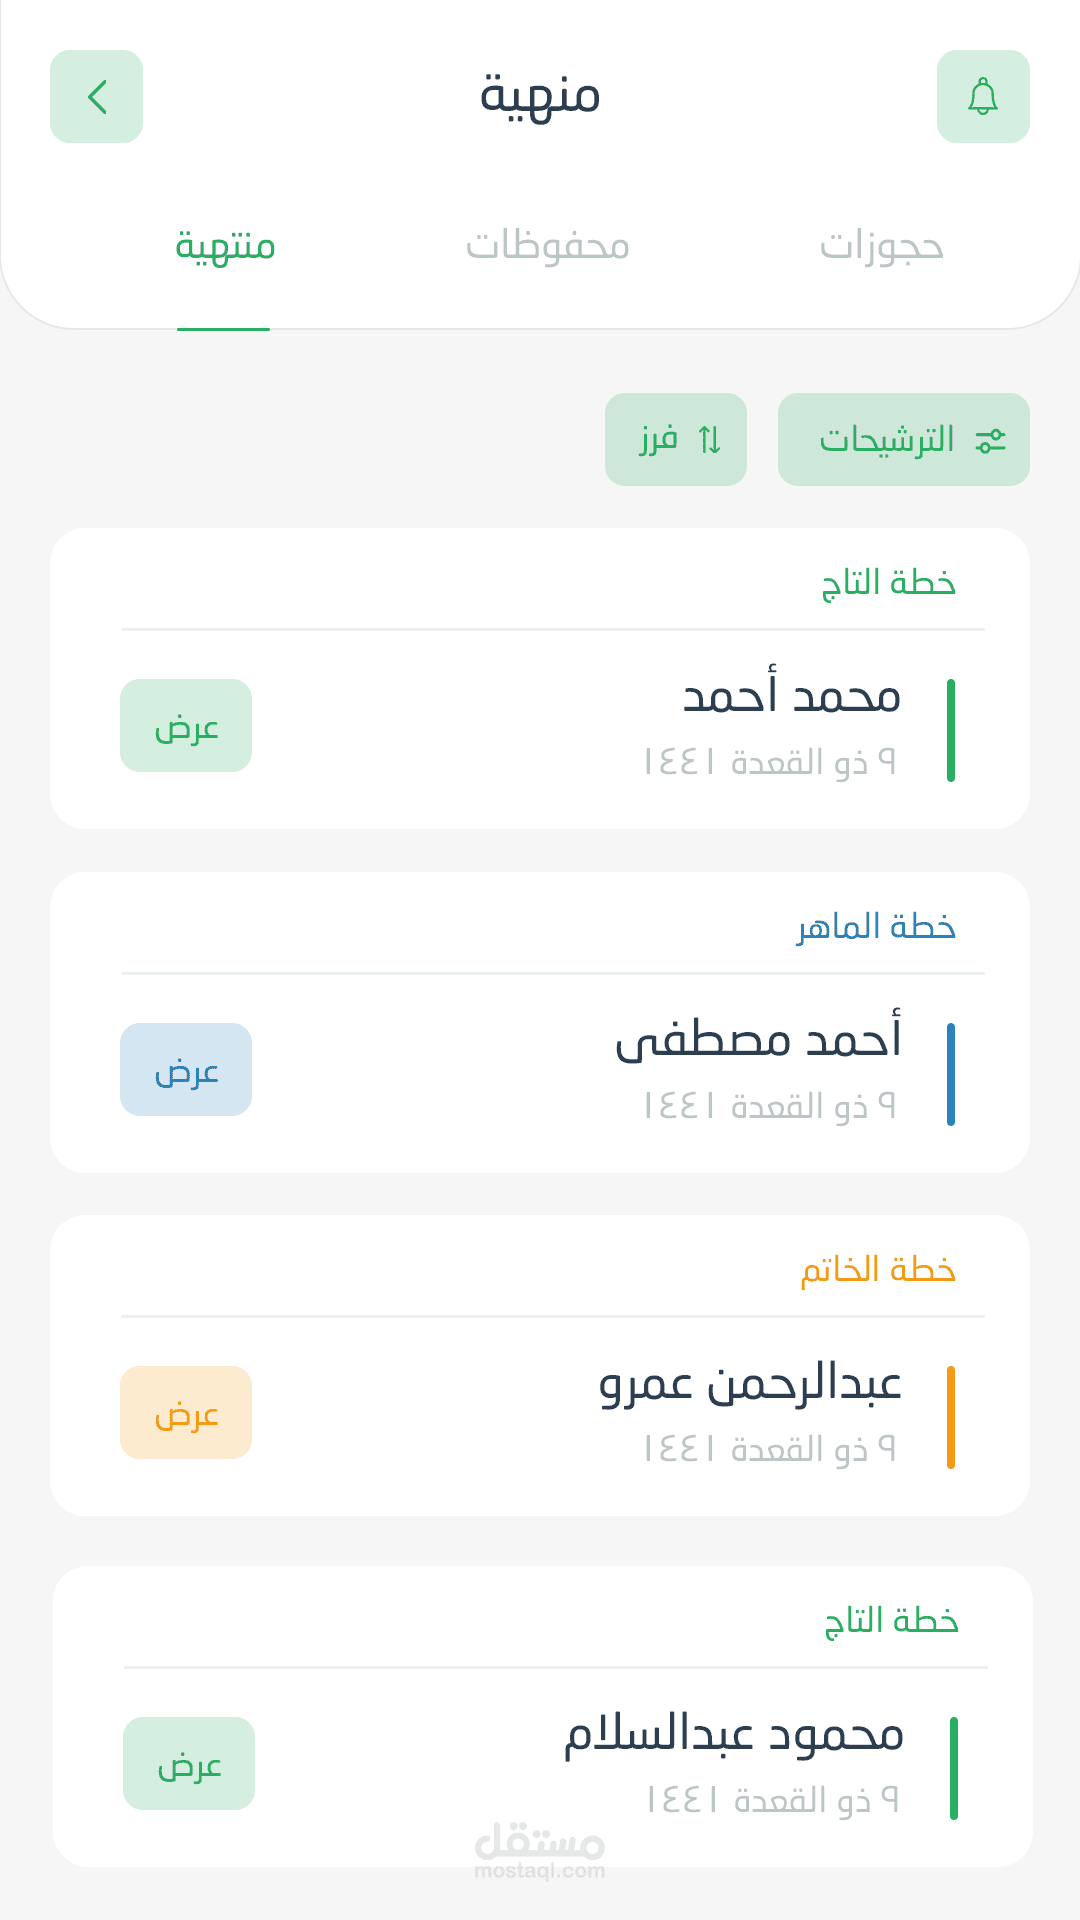The height and width of the screenshot is (1920, 1080).
Task: Click the خطة الخاتم plan label
Action: click(x=878, y=1270)
